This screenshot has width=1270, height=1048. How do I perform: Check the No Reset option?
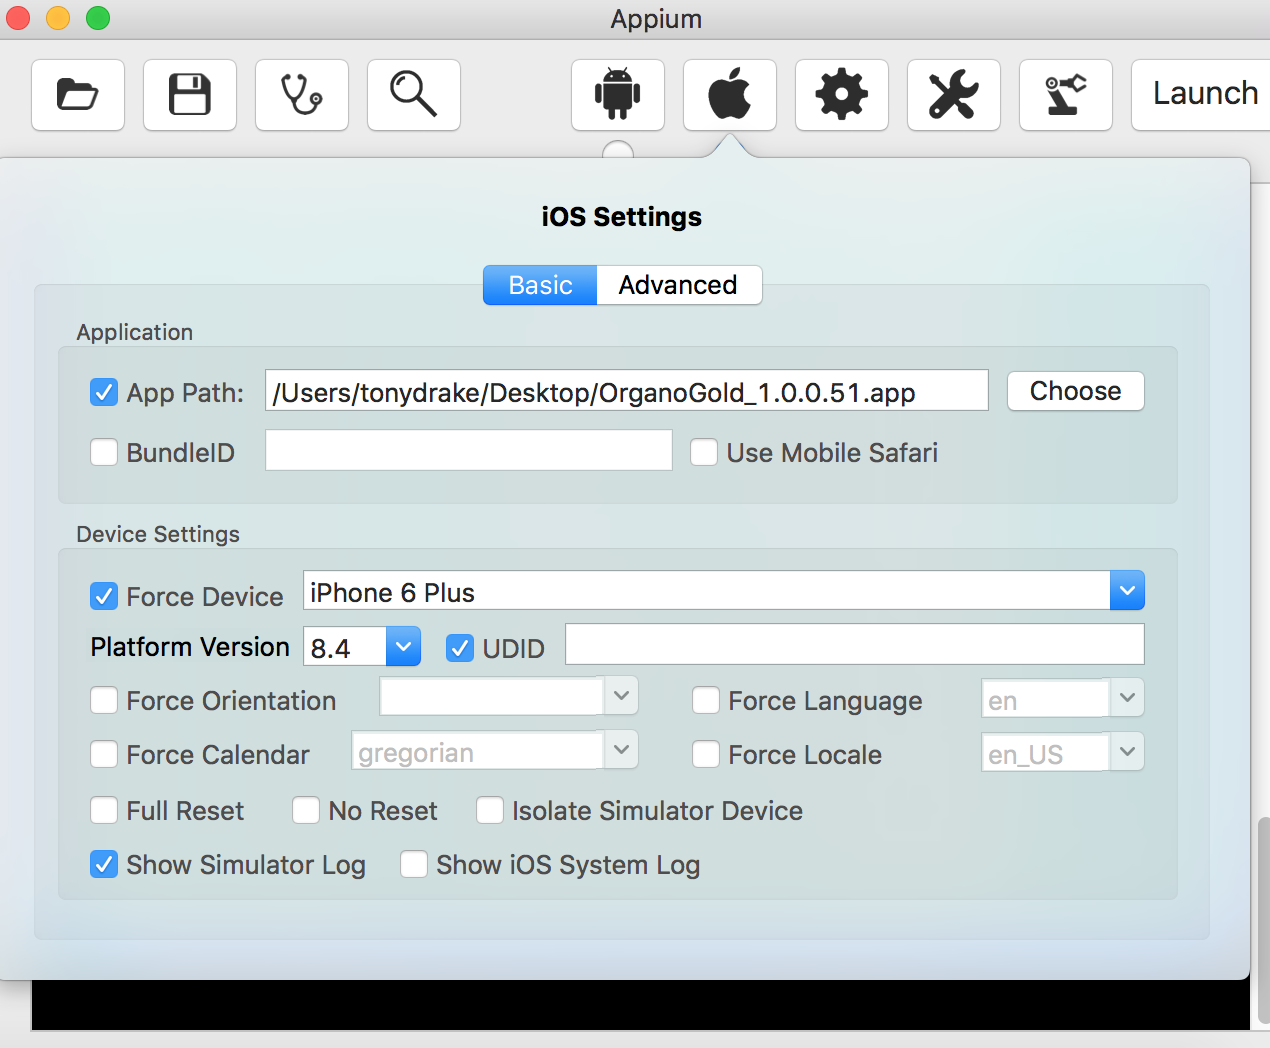(306, 810)
